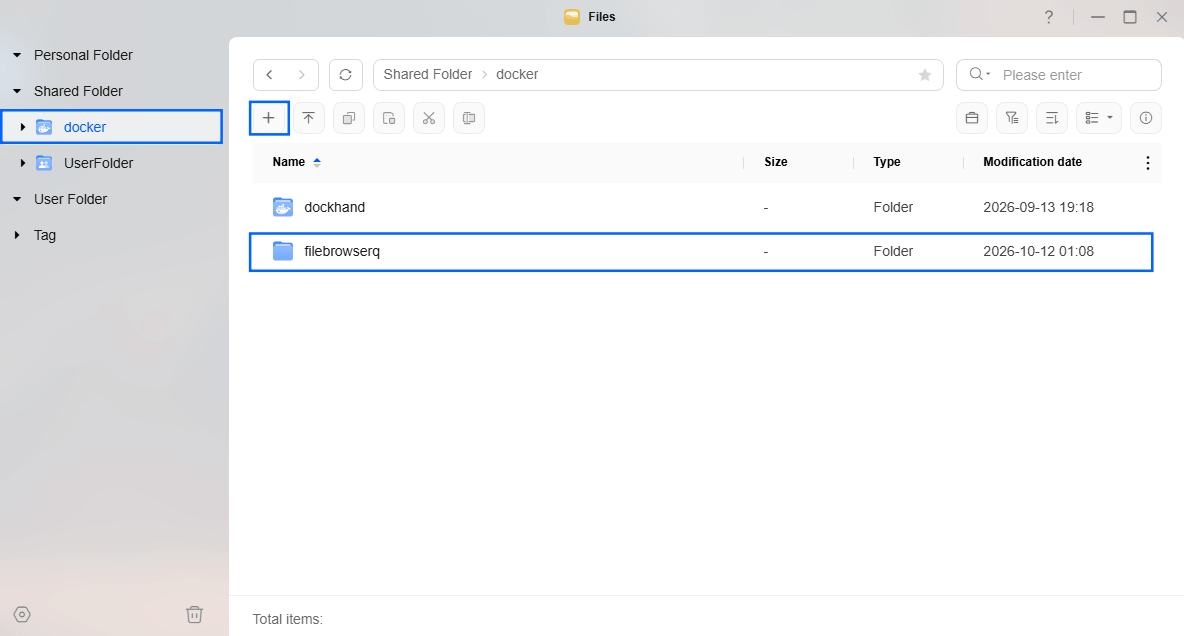Click docker in the breadcrumb path
The width and height of the screenshot is (1184, 636).
[x=517, y=74]
